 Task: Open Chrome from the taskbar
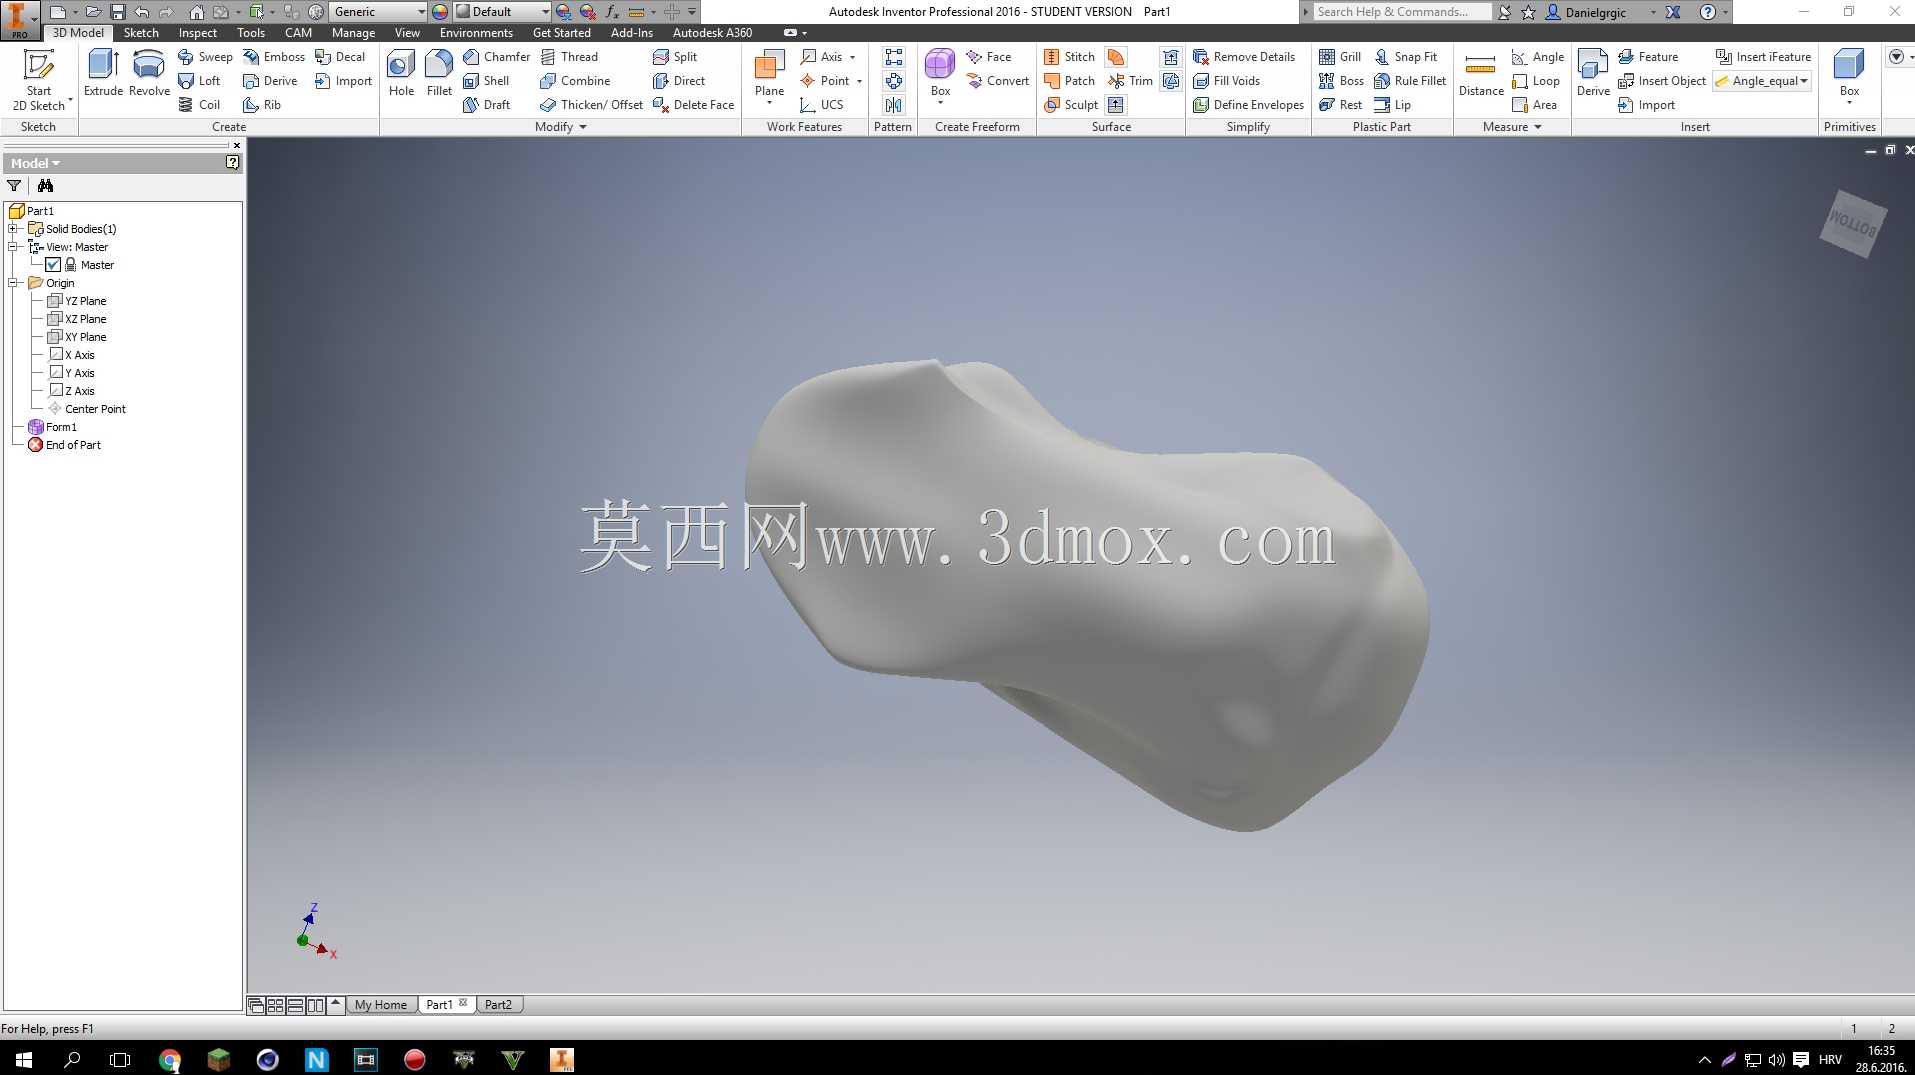pos(170,1060)
